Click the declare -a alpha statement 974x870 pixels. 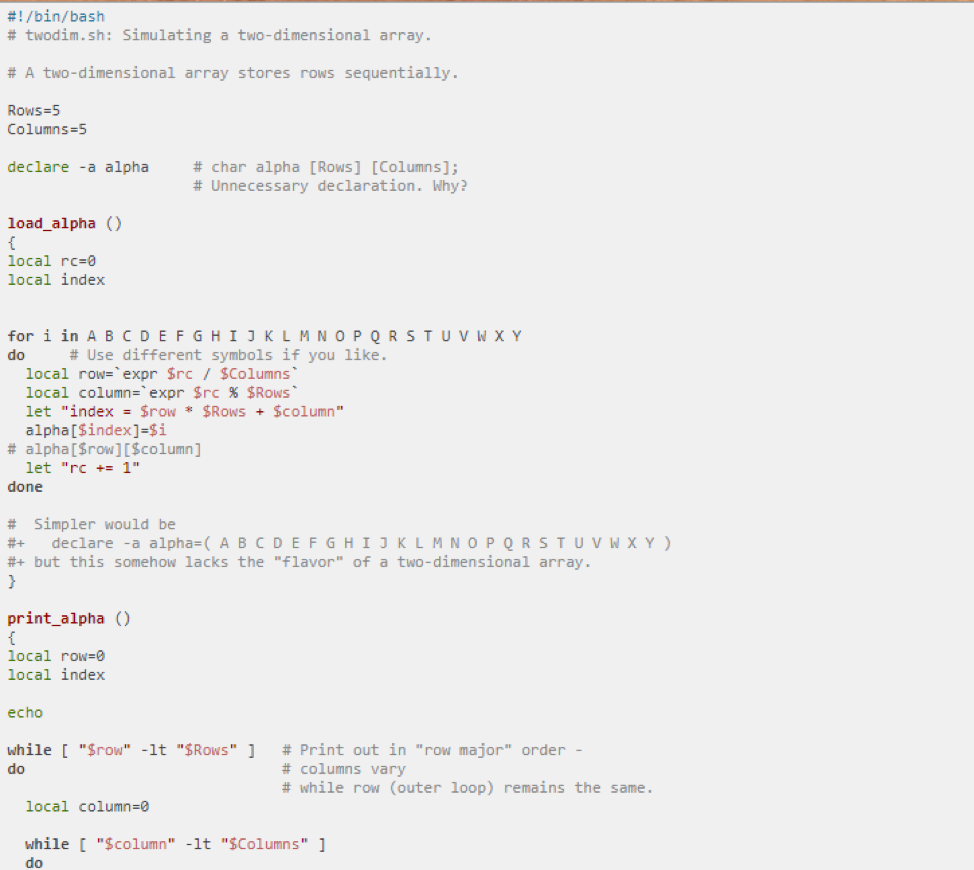(x=78, y=167)
